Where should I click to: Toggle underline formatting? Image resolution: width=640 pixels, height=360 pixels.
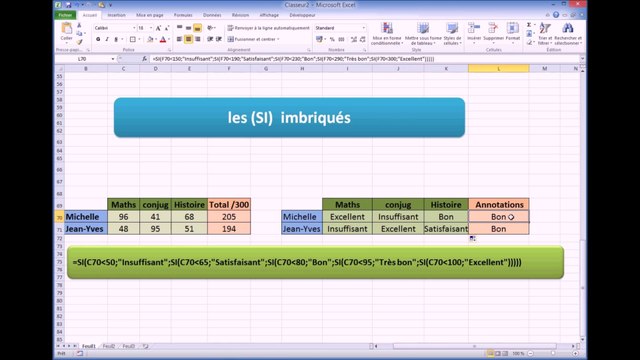click(x=116, y=39)
